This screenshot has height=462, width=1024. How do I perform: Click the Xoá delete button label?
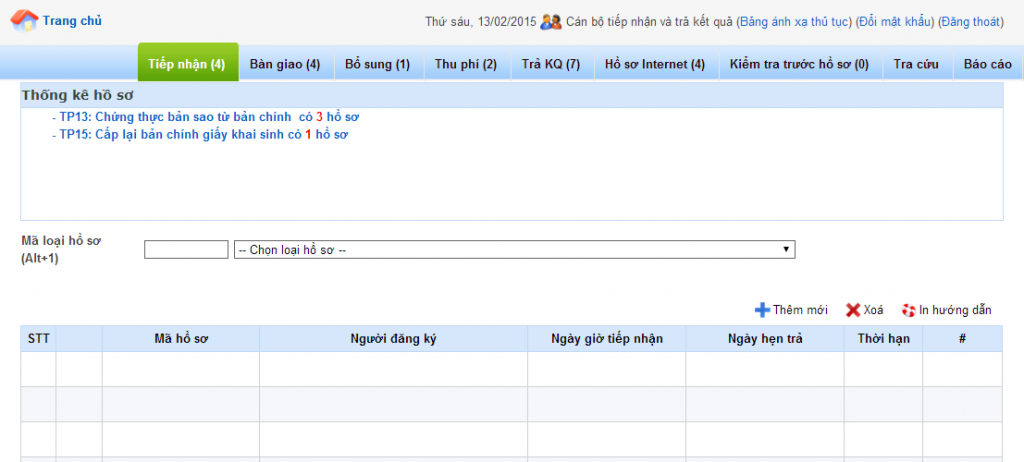pos(873,310)
